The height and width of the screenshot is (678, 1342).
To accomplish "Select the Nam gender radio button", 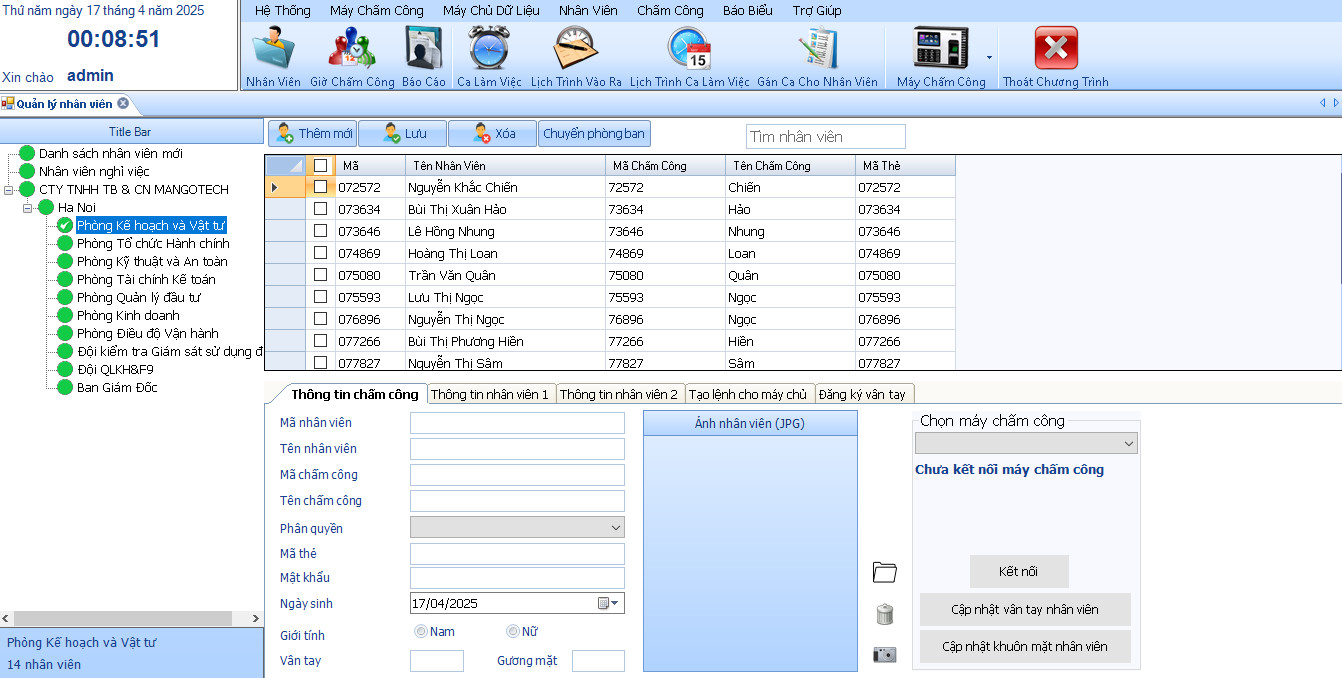I will tap(421, 632).
